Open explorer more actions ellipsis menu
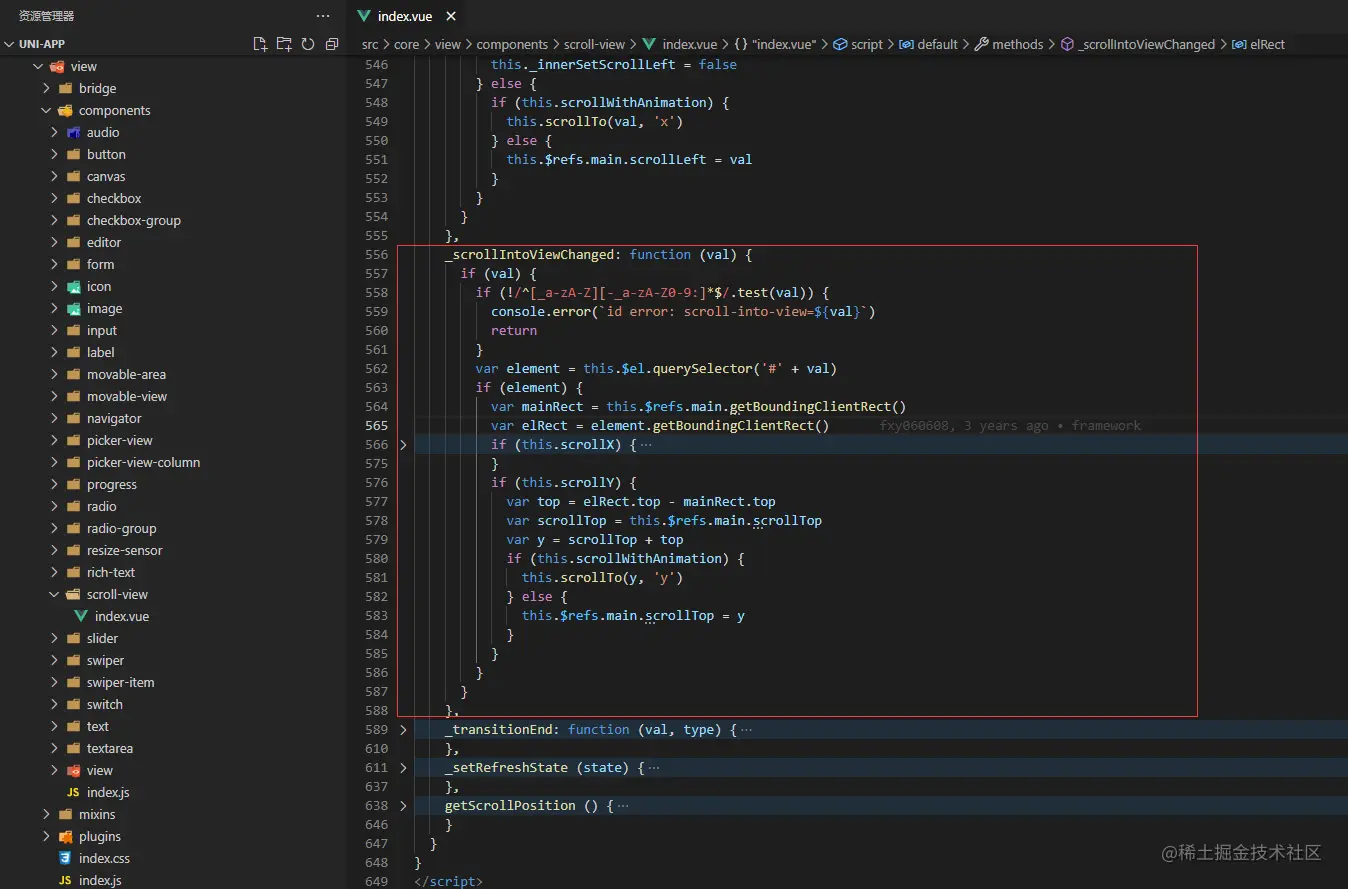Viewport: 1348px width, 889px height. pos(323,16)
